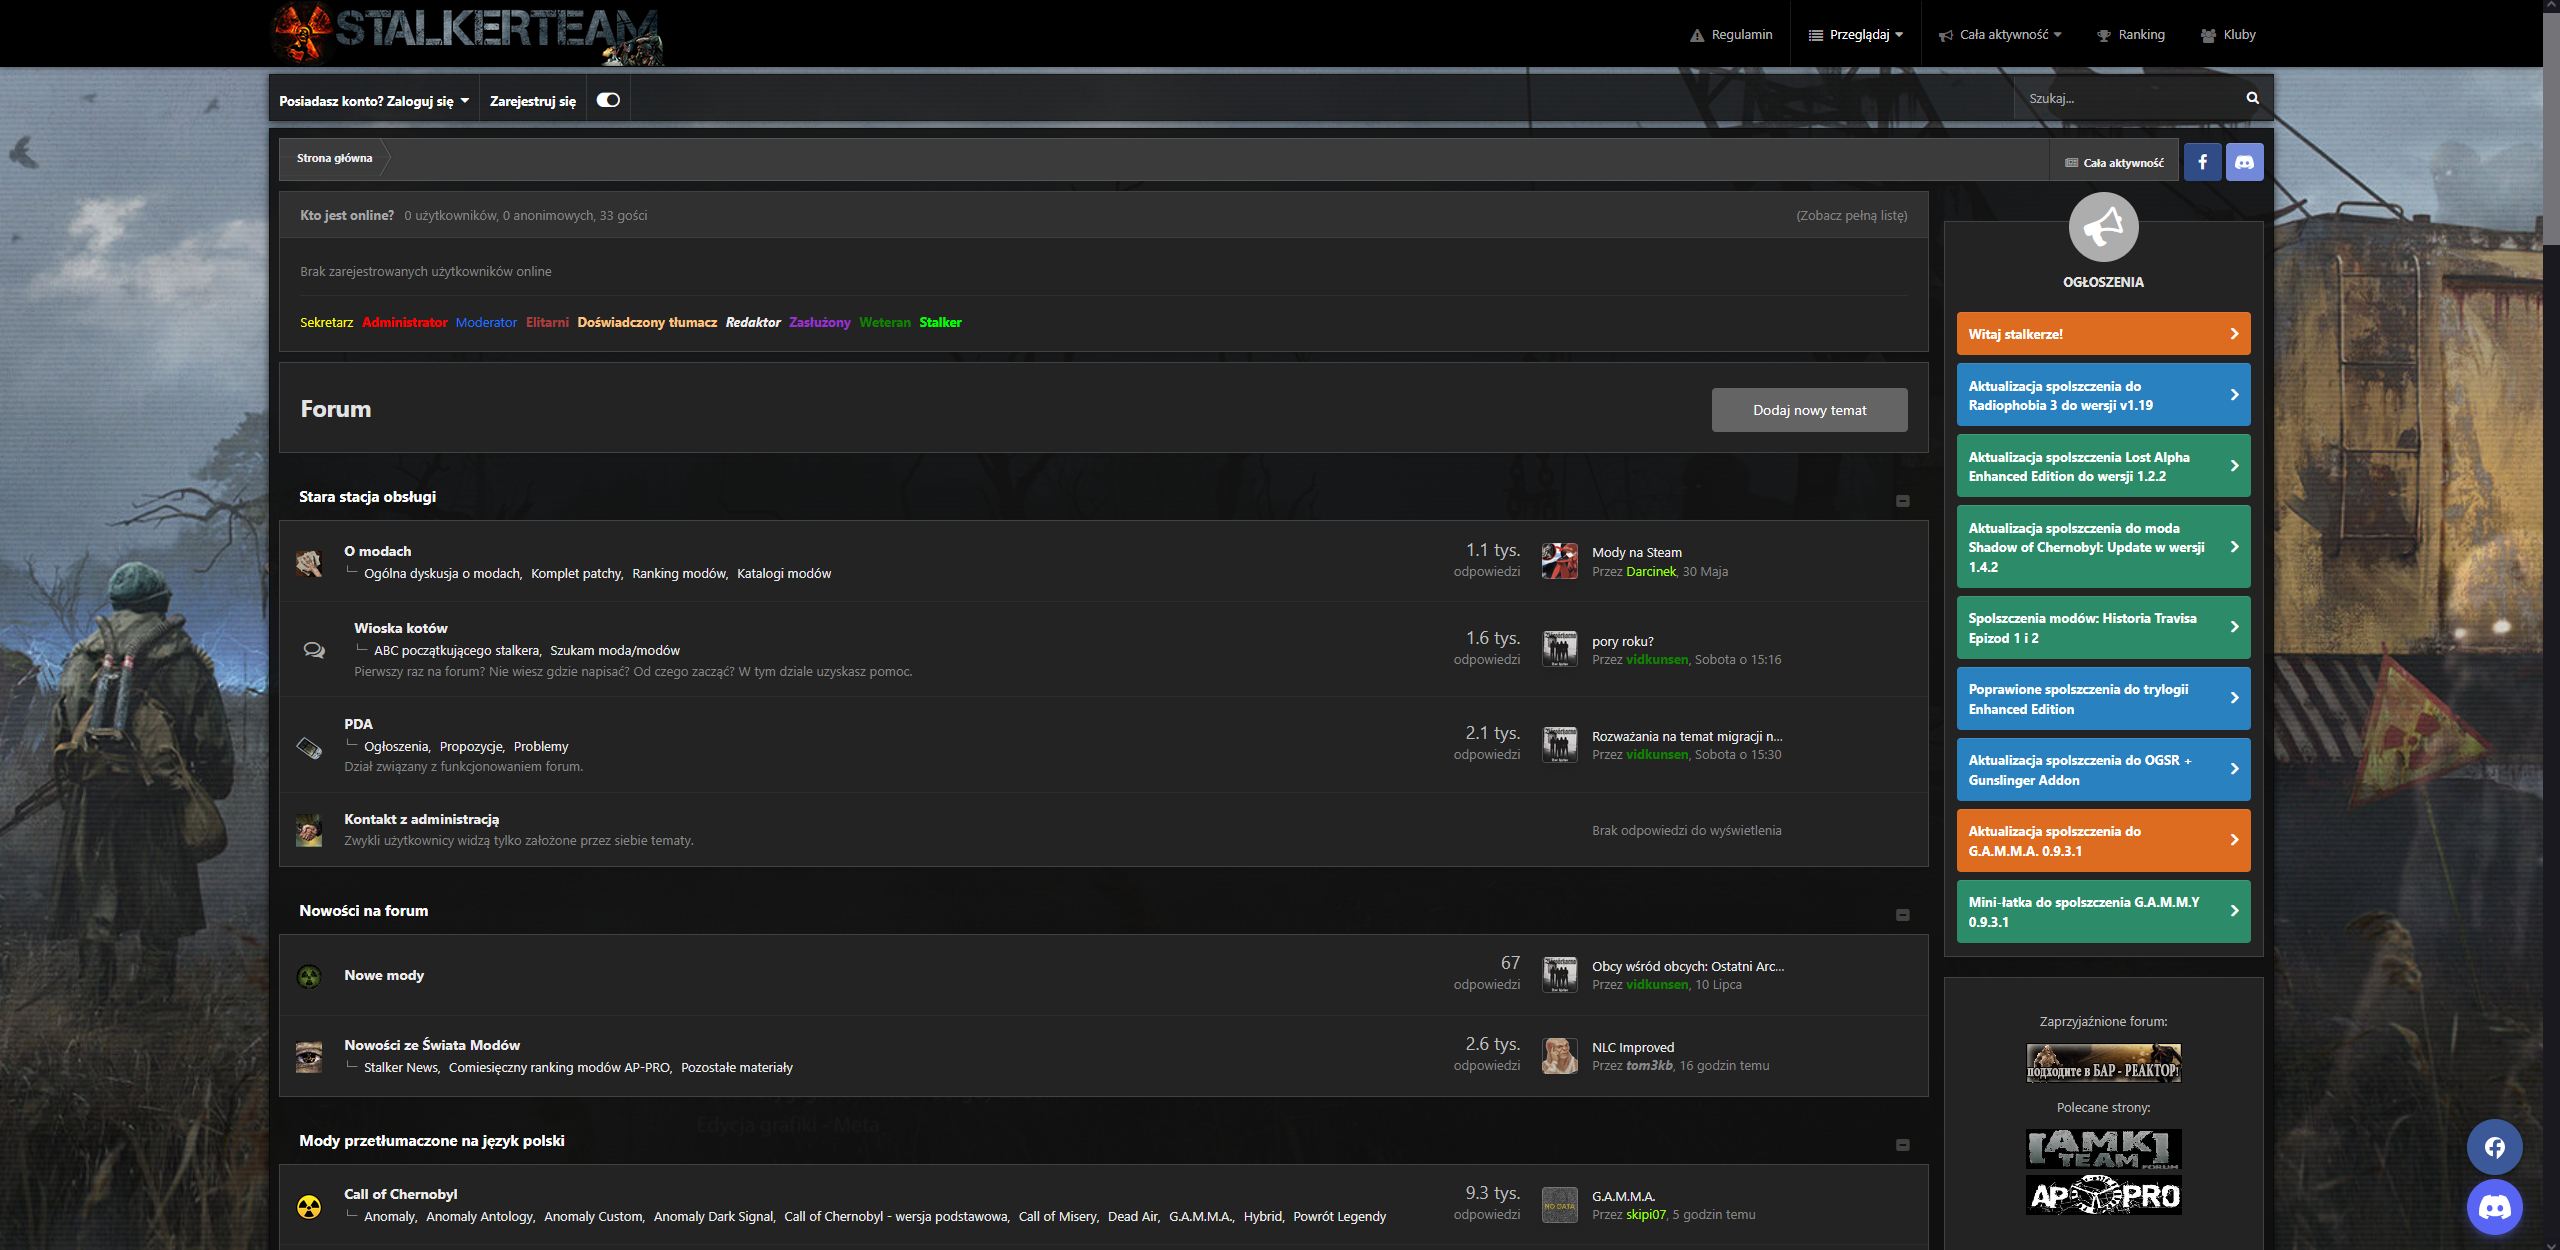Open the Stalker News subforum
The image size is (2560, 1250).
tap(401, 1067)
